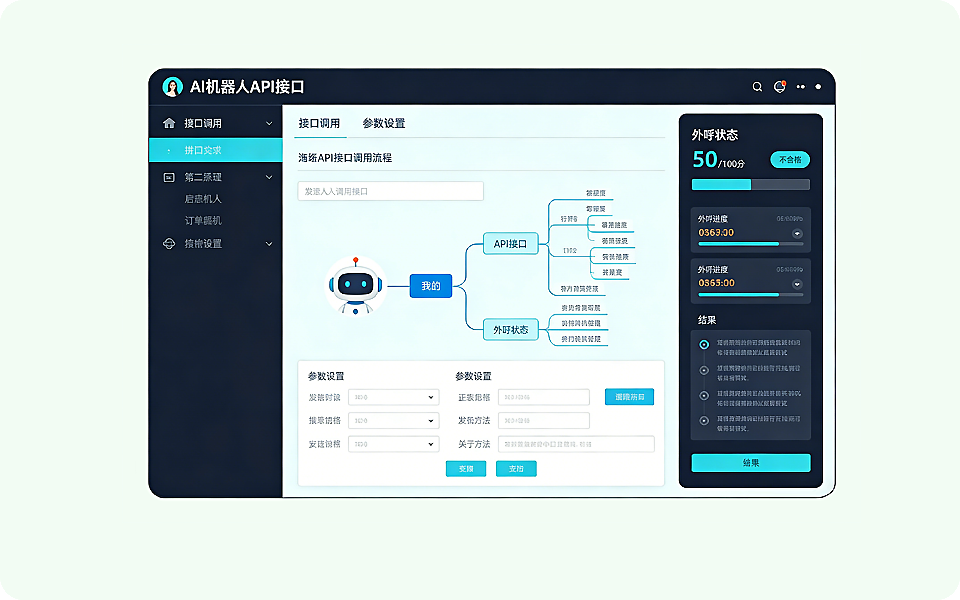Screen dimensions: 960x600
Task: Collapse the 接口调用 sidebar section chevron
Action: point(268,123)
